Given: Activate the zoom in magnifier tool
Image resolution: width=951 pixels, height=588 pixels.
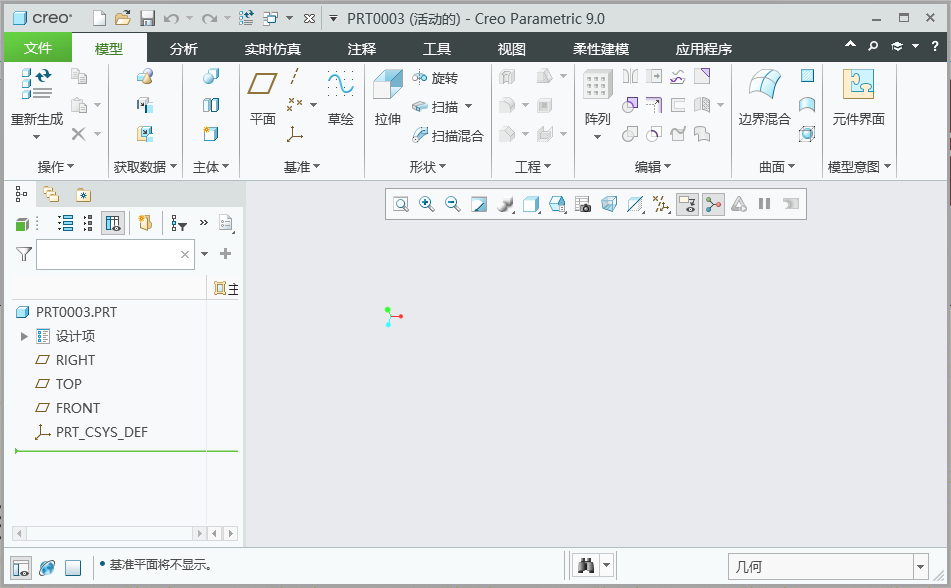Looking at the screenshot, I should pyautogui.click(x=427, y=204).
